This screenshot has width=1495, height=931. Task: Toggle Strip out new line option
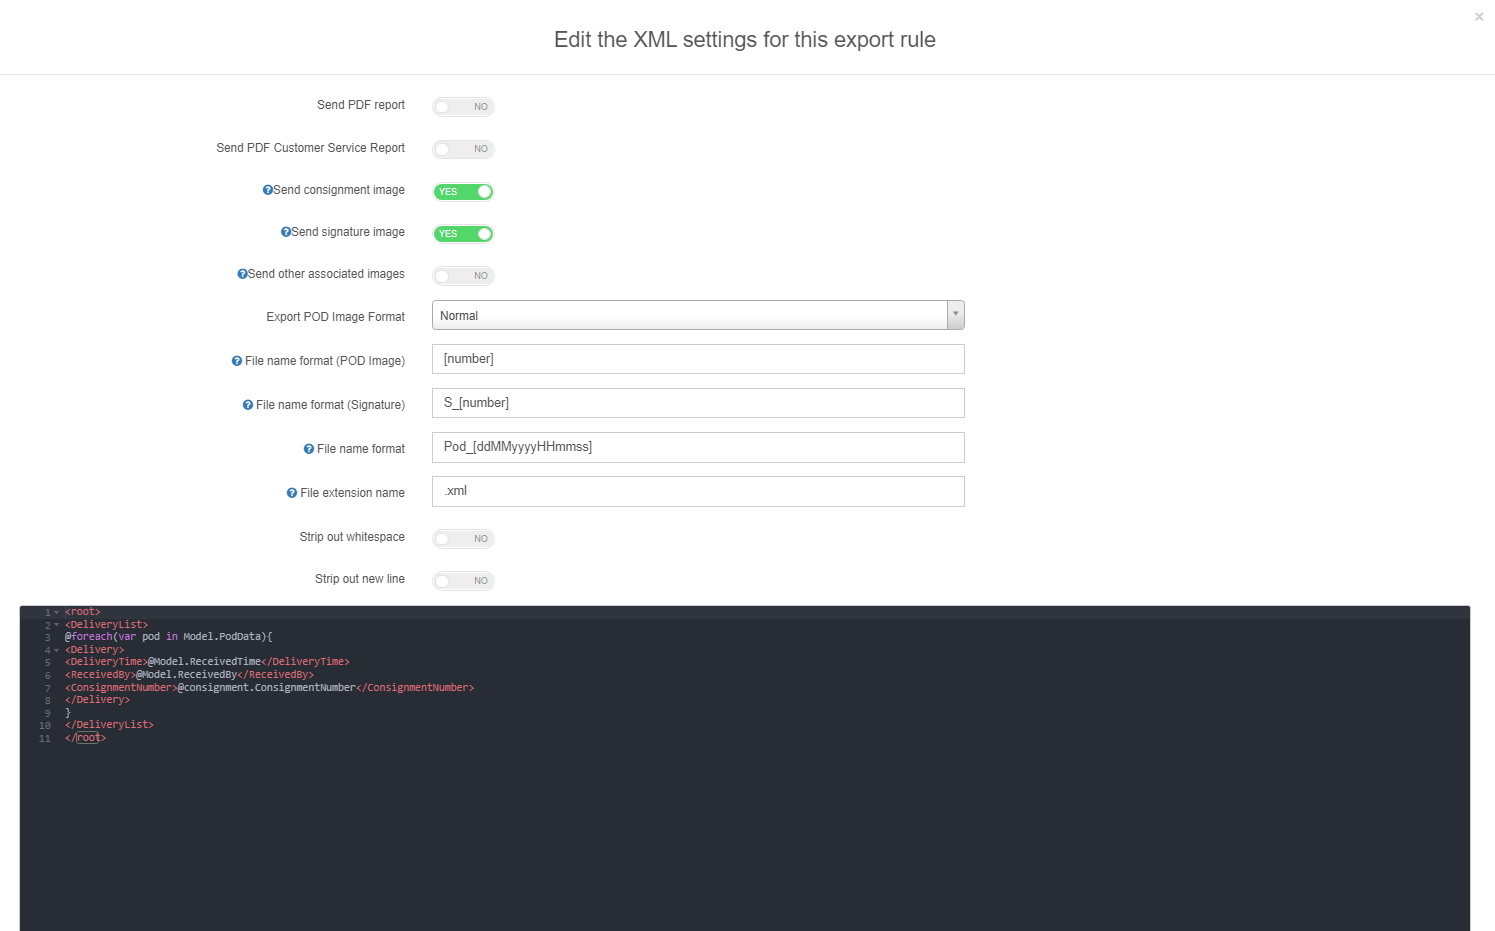pyautogui.click(x=463, y=581)
